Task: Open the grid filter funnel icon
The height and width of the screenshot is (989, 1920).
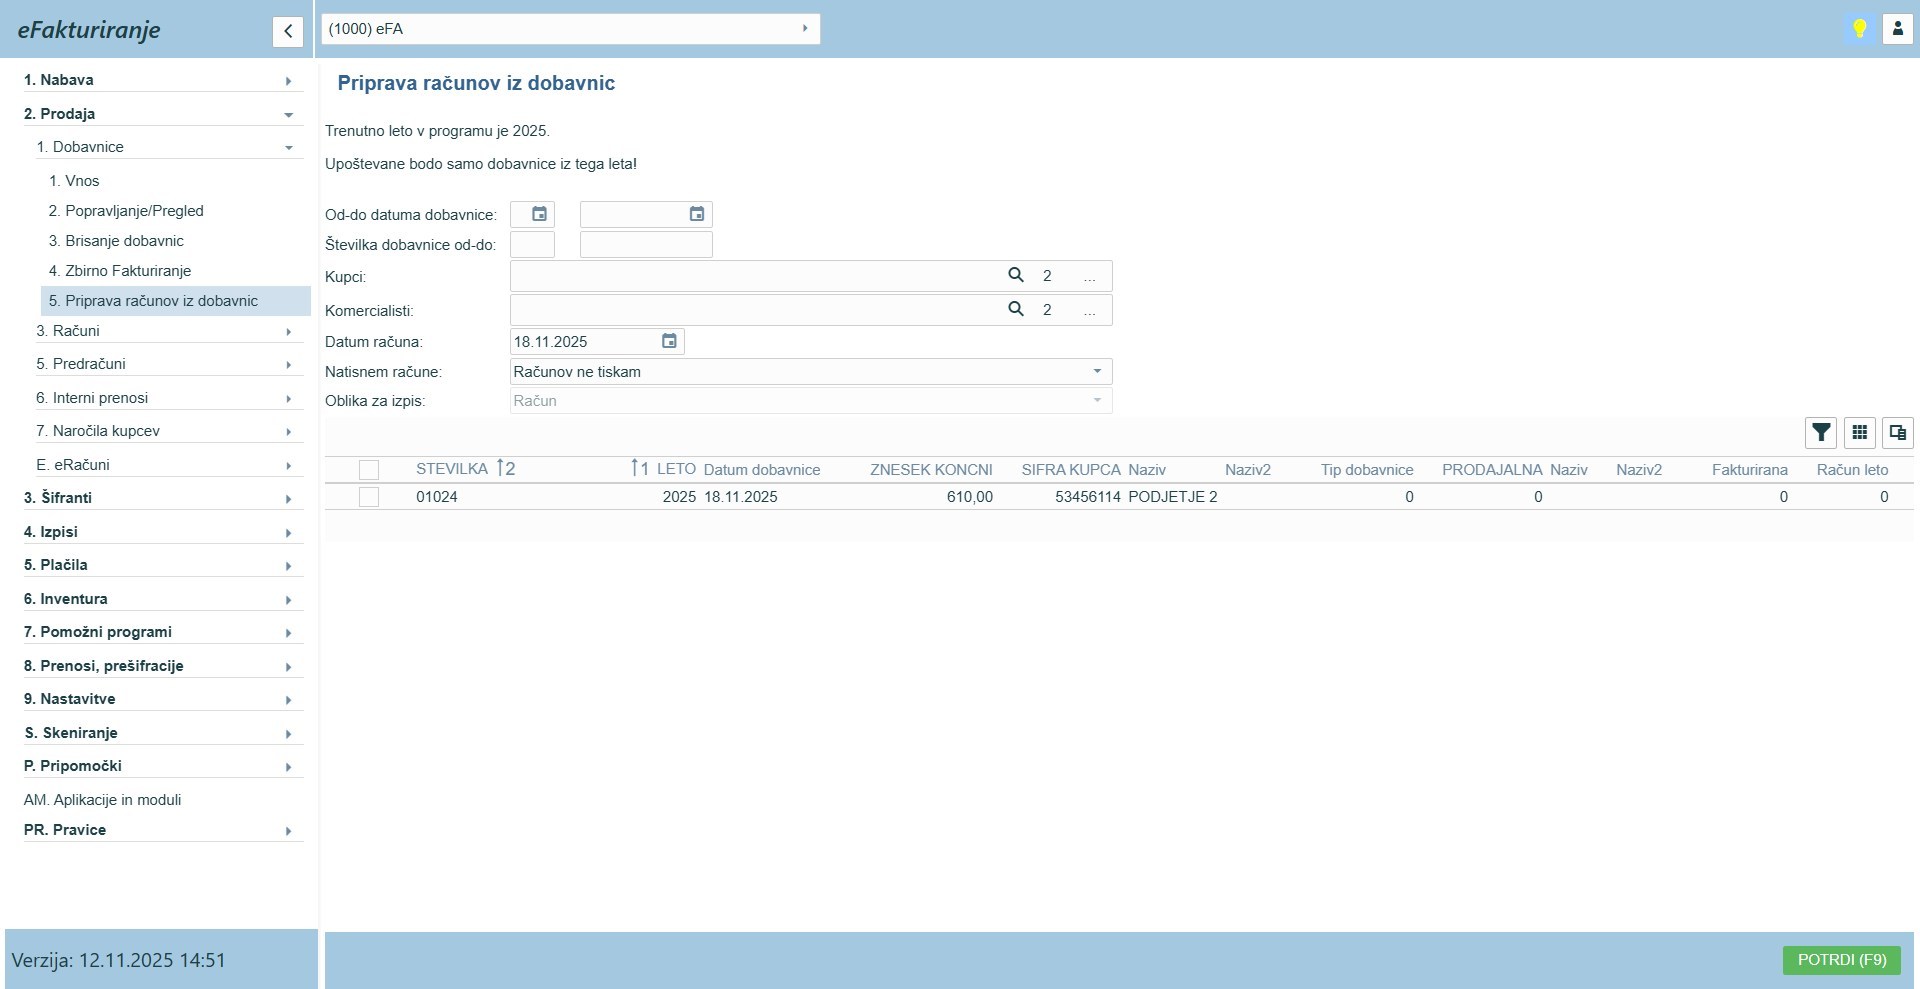Action: coord(1821,433)
